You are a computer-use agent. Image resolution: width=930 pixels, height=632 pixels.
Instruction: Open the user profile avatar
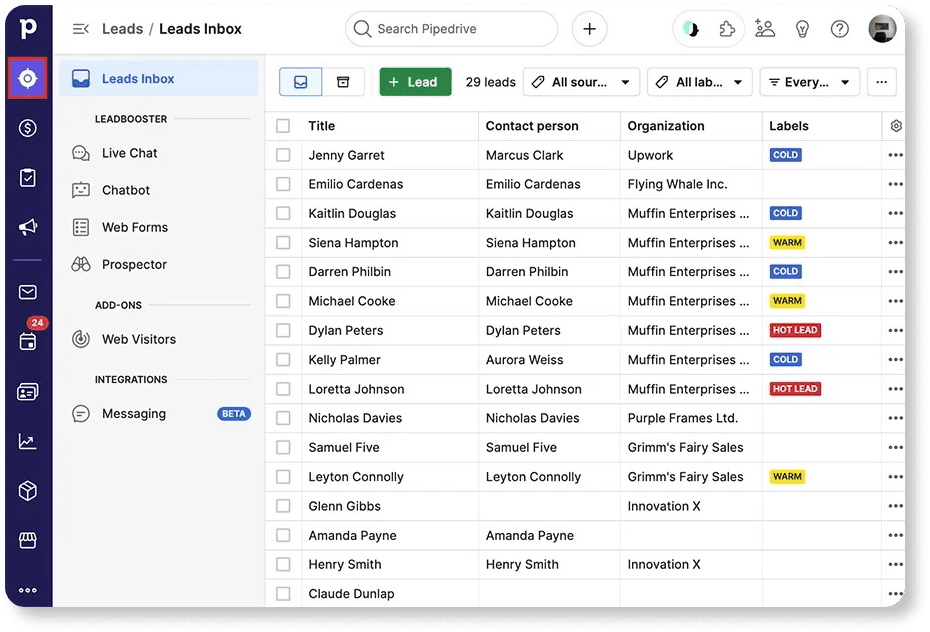pyautogui.click(x=882, y=28)
